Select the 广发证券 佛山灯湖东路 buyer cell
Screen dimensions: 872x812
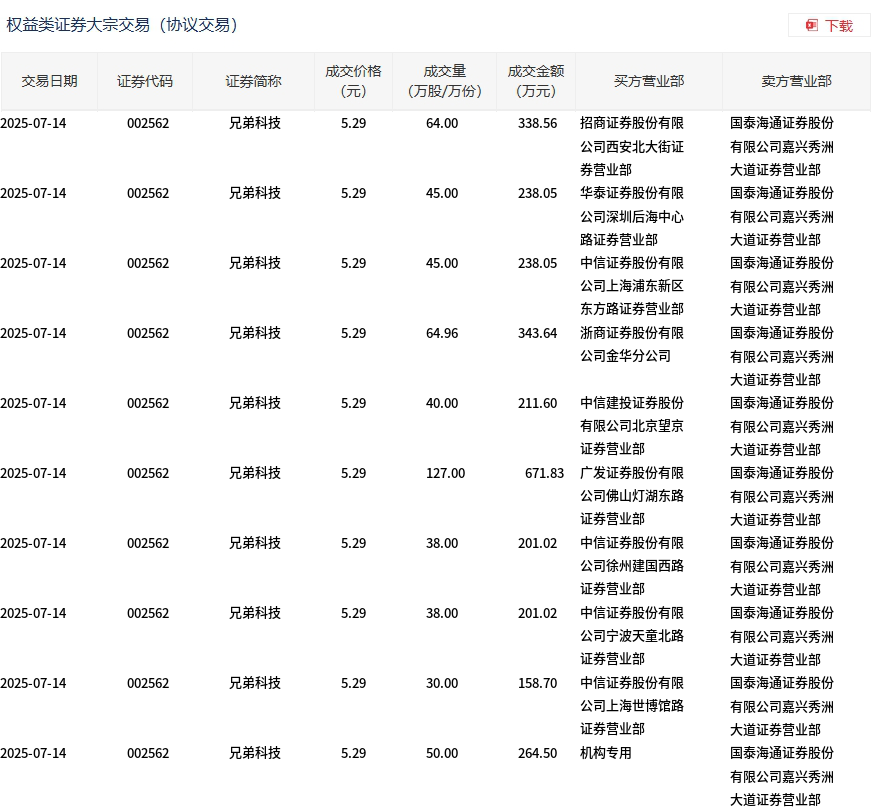pyautogui.click(x=632, y=496)
